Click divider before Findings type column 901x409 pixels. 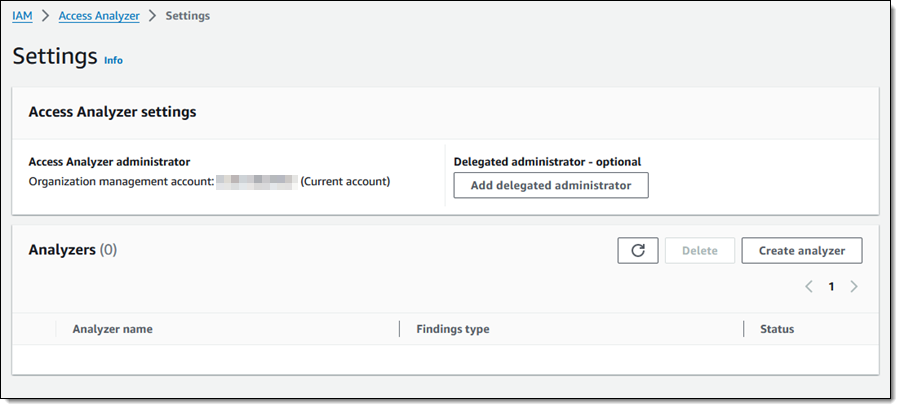399,329
